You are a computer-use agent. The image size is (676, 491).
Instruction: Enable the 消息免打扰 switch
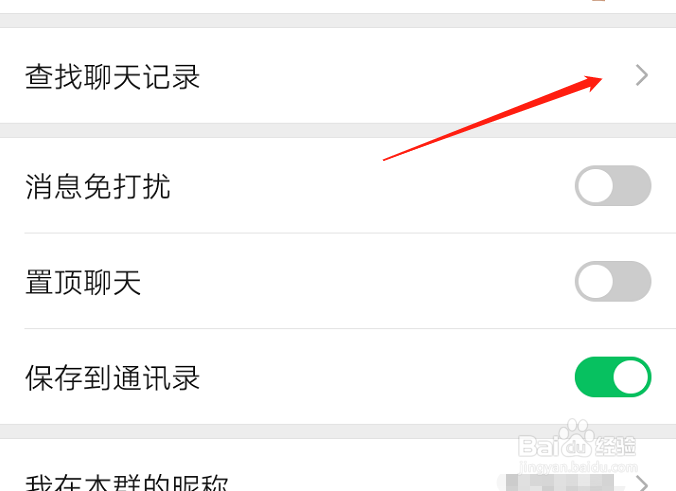tap(613, 186)
